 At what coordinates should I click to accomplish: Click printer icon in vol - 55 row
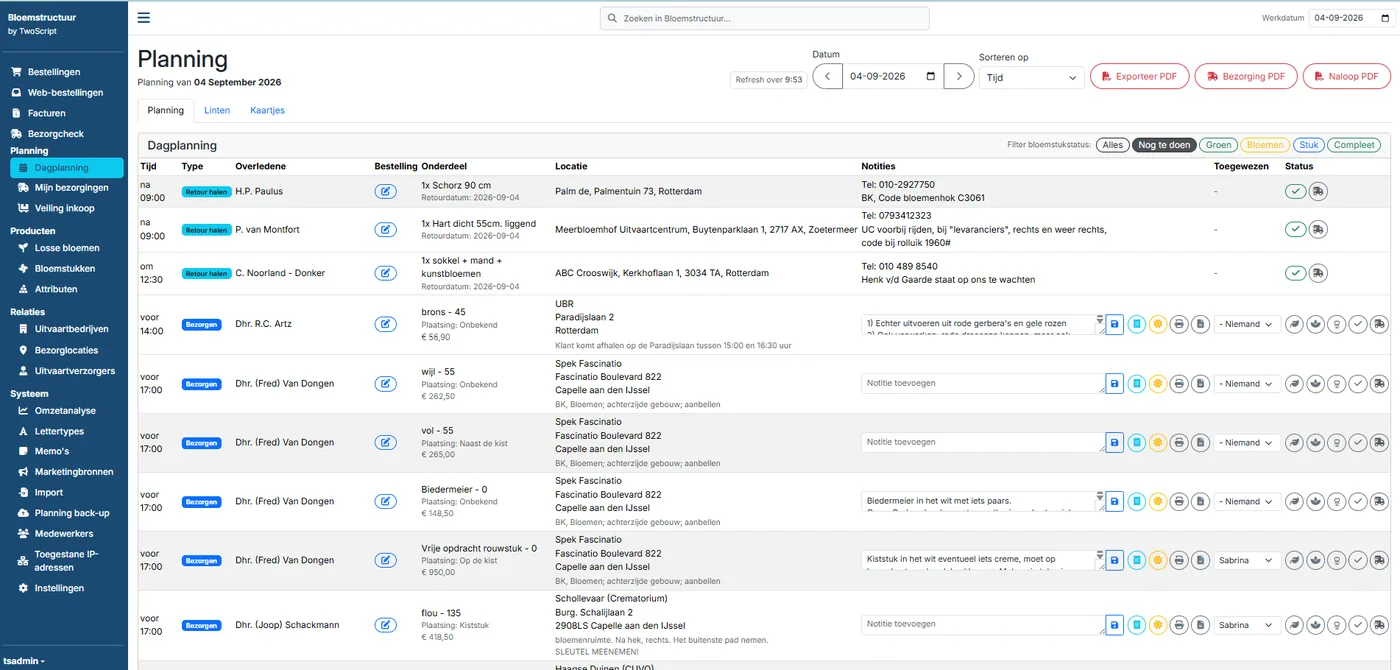click(1180, 442)
